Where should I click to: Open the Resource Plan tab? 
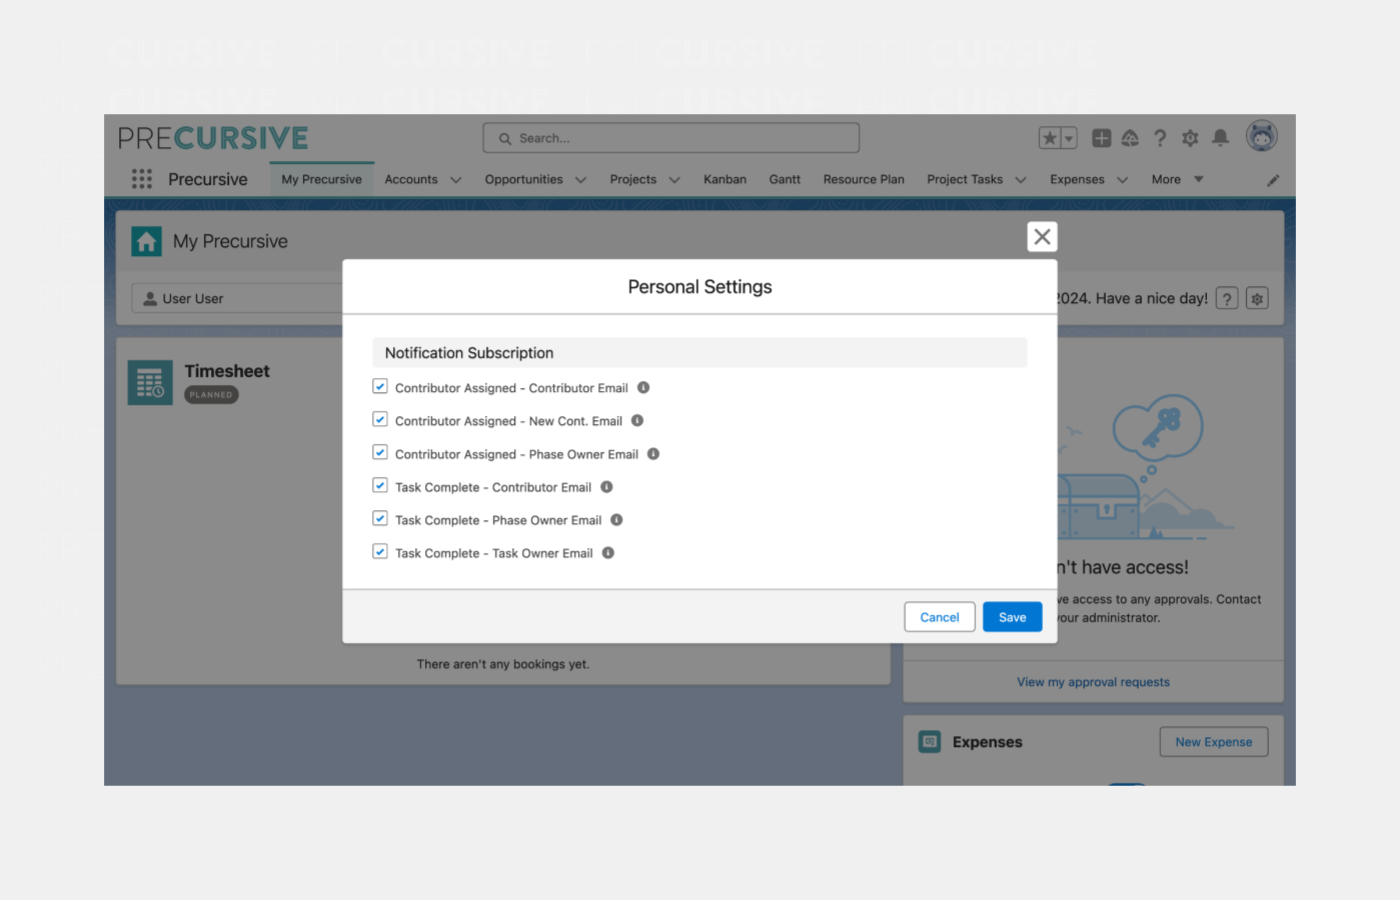(x=863, y=180)
